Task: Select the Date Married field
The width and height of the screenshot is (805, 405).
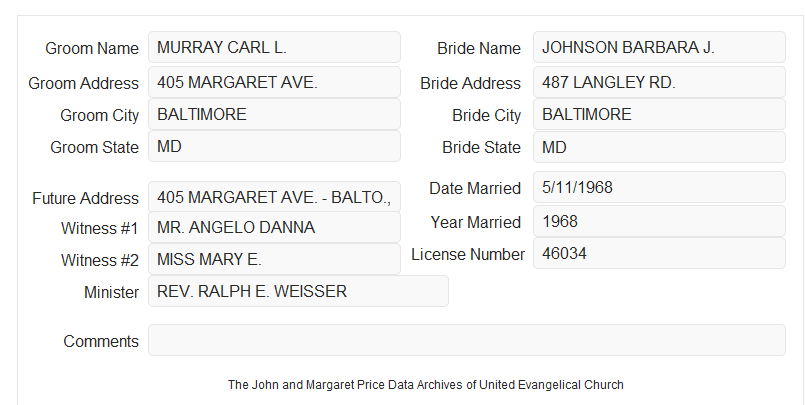Action: point(659,187)
